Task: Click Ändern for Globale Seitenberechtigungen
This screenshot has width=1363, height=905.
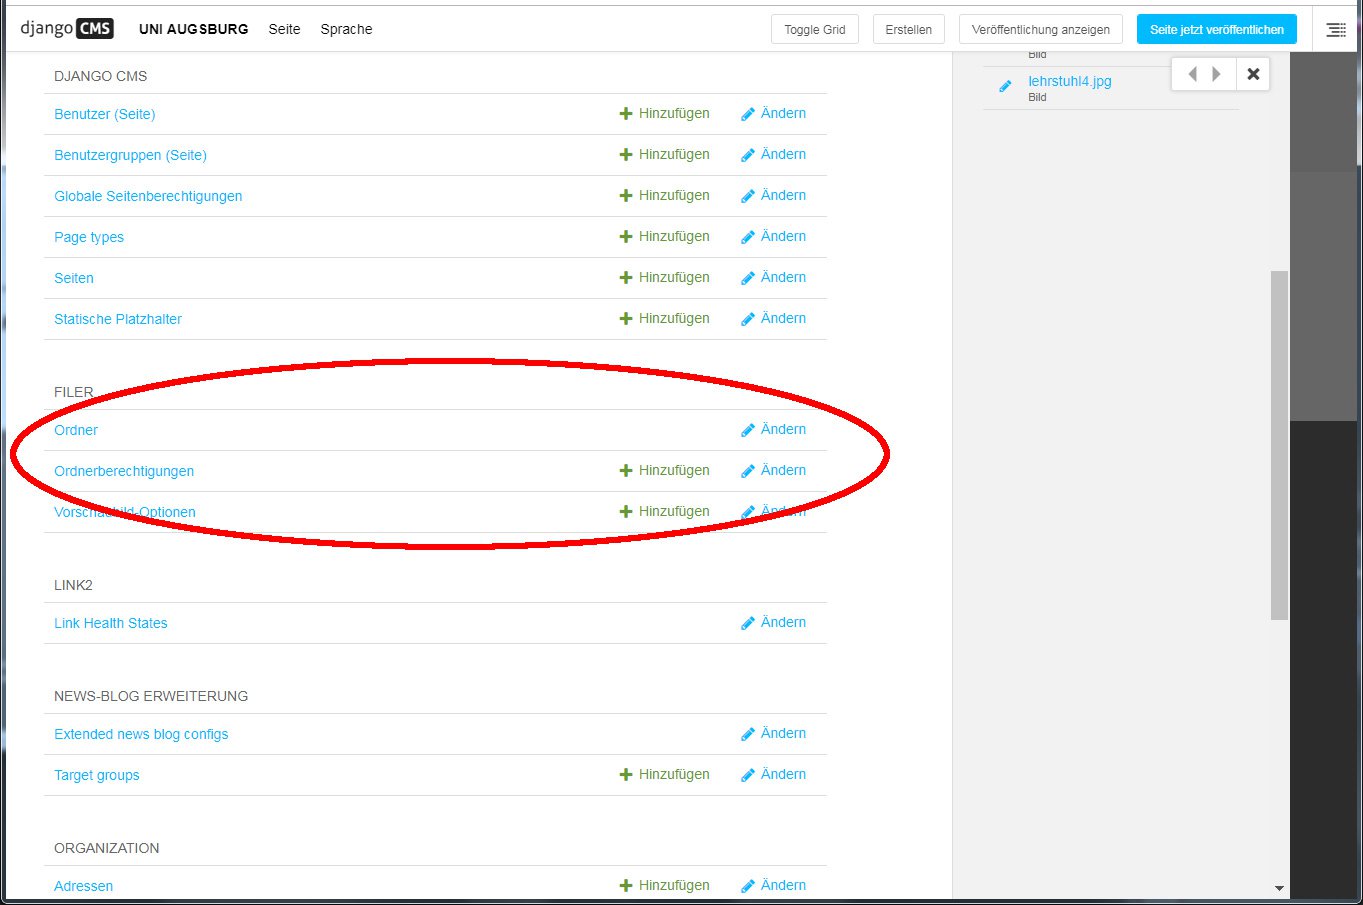Action: click(x=774, y=195)
